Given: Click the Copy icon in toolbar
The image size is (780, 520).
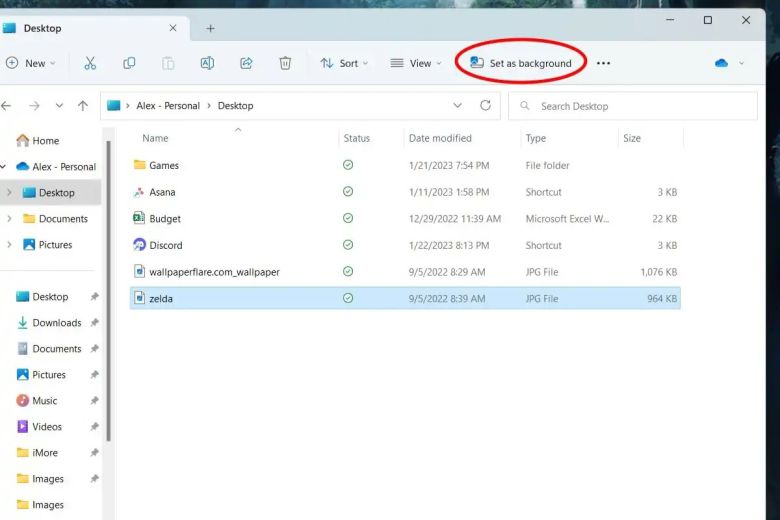Looking at the screenshot, I should click(x=129, y=63).
